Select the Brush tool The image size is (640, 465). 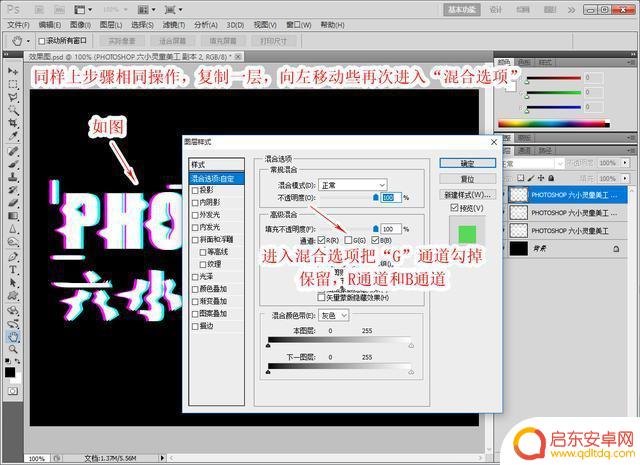[x=13, y=165]
